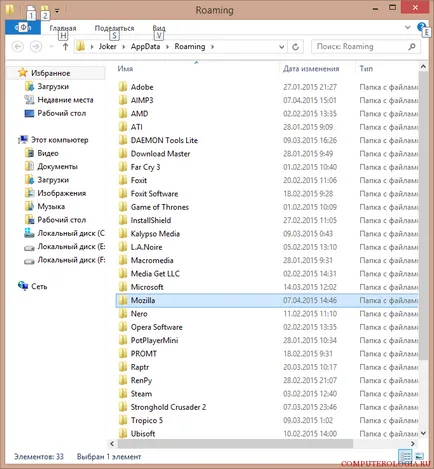Open the Вид ribbon tab

point(159,28)
